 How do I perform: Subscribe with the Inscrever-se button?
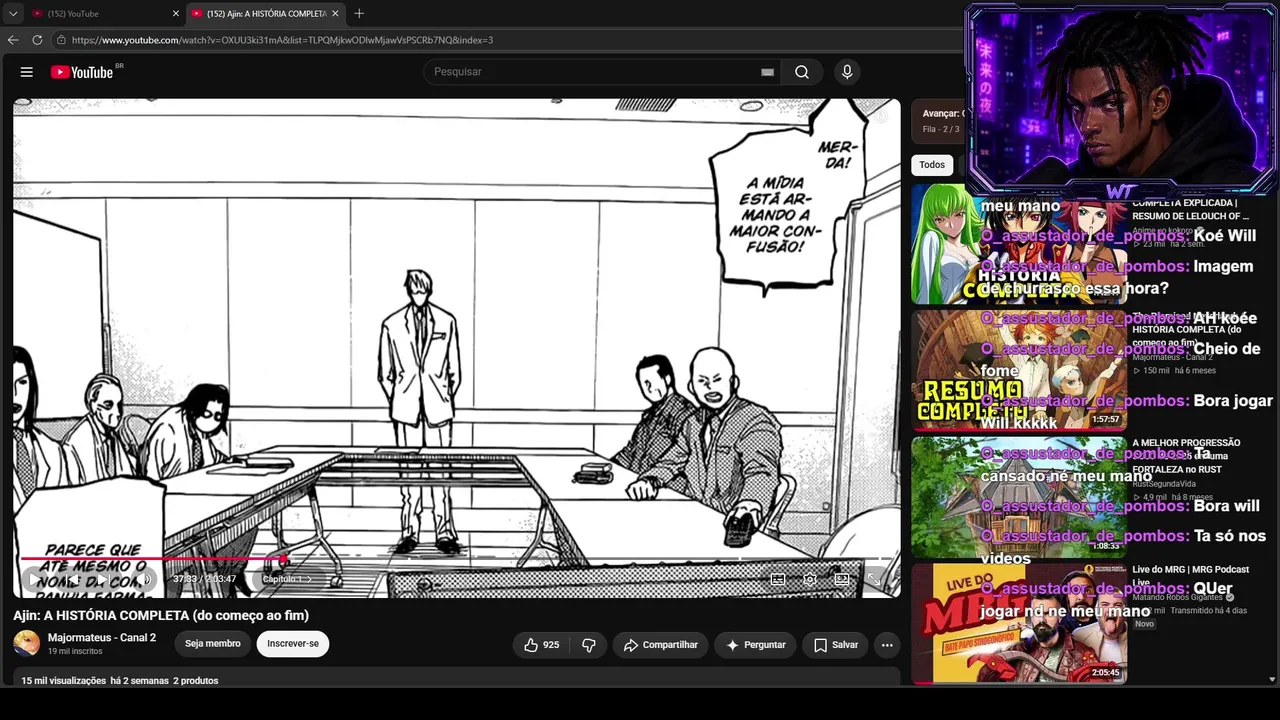[x=293, y=644]
